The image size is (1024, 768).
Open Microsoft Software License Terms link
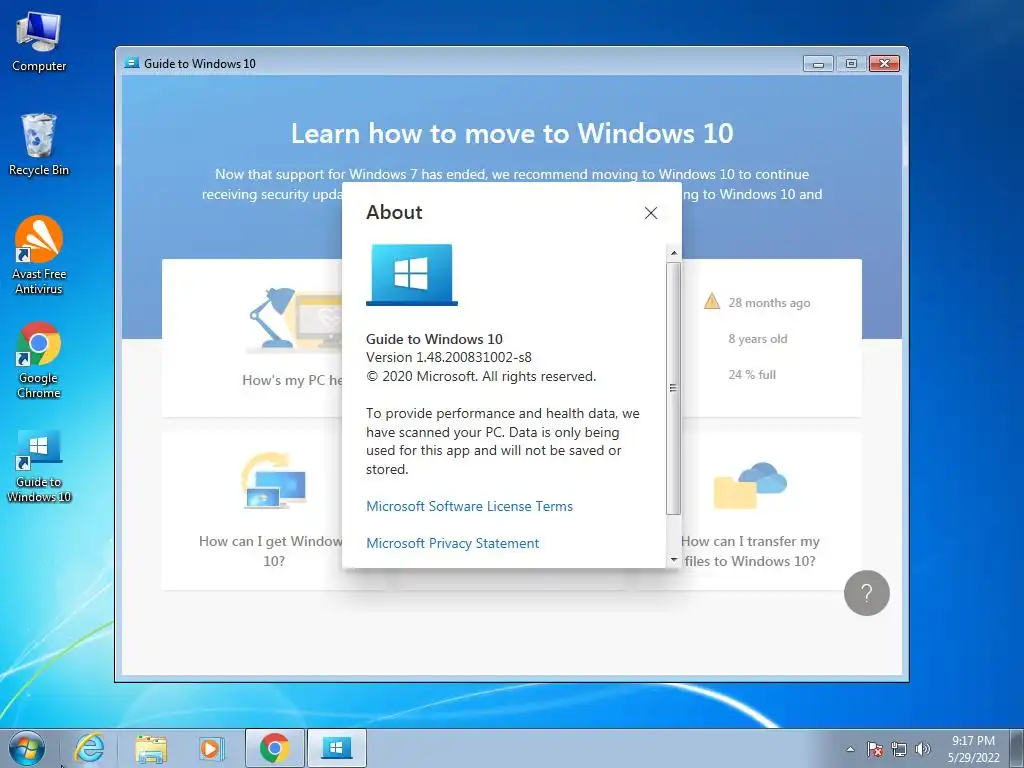pos(469,506)
